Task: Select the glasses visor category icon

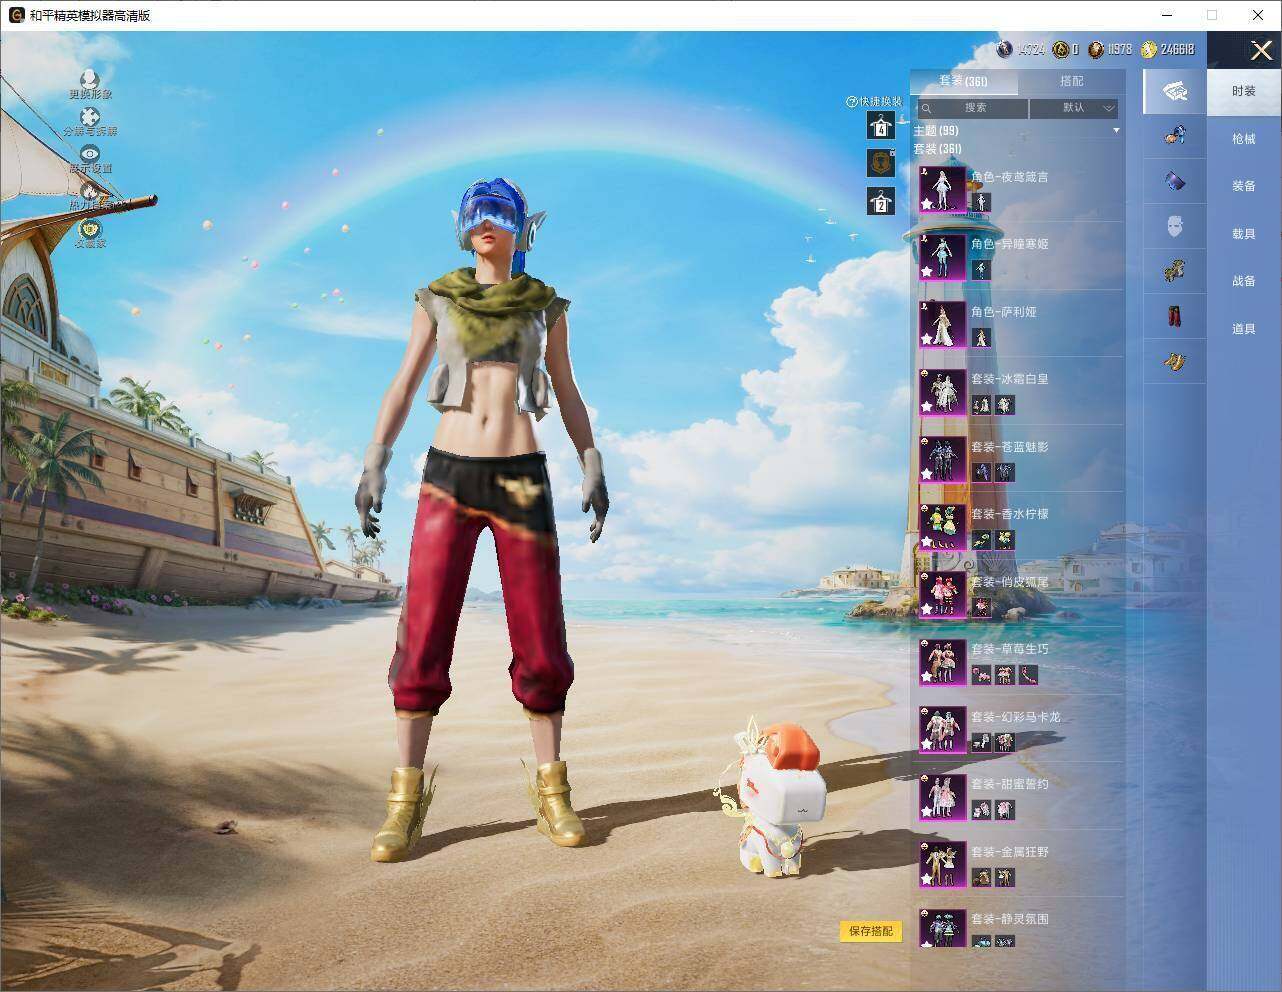Action: (1175, 181)
